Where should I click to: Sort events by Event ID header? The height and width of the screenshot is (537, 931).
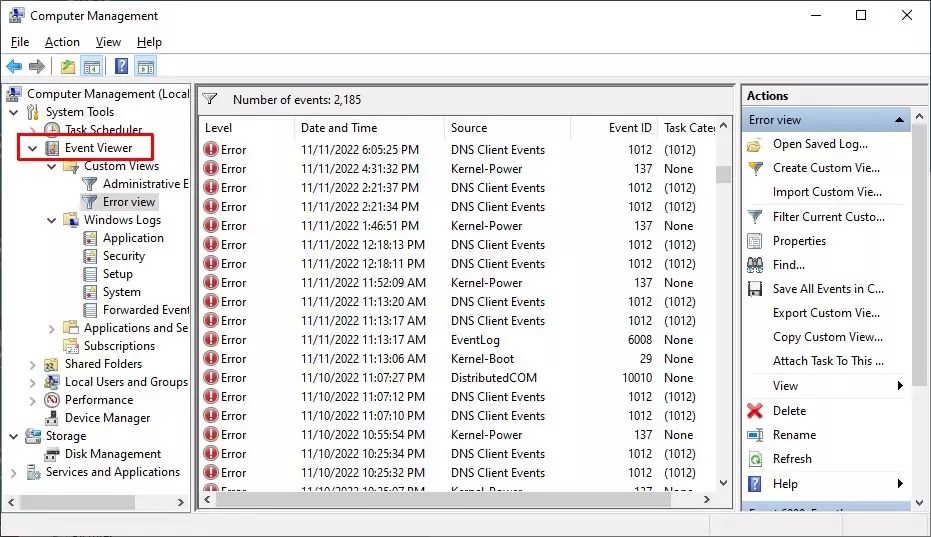point(614,128)
